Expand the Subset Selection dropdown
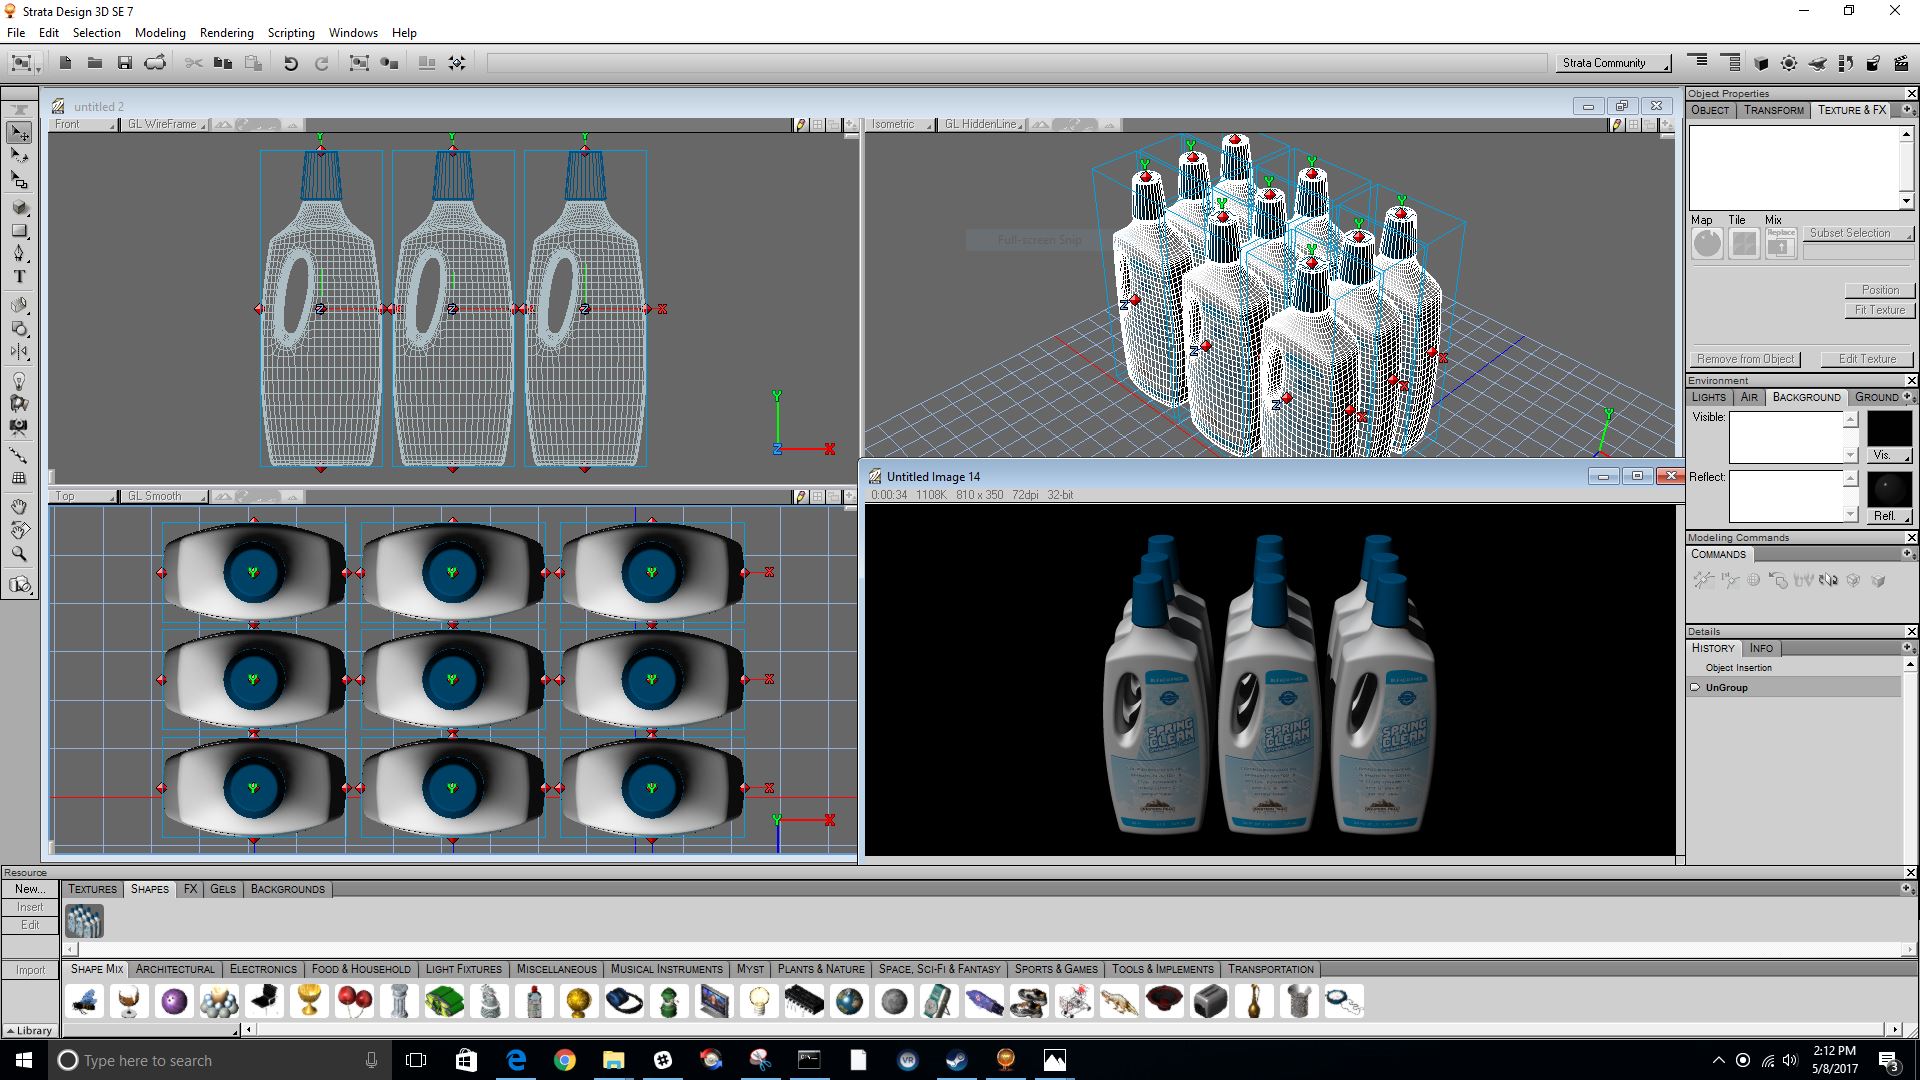This screenshot has width=1920, height=1080. click(1858, 232)
